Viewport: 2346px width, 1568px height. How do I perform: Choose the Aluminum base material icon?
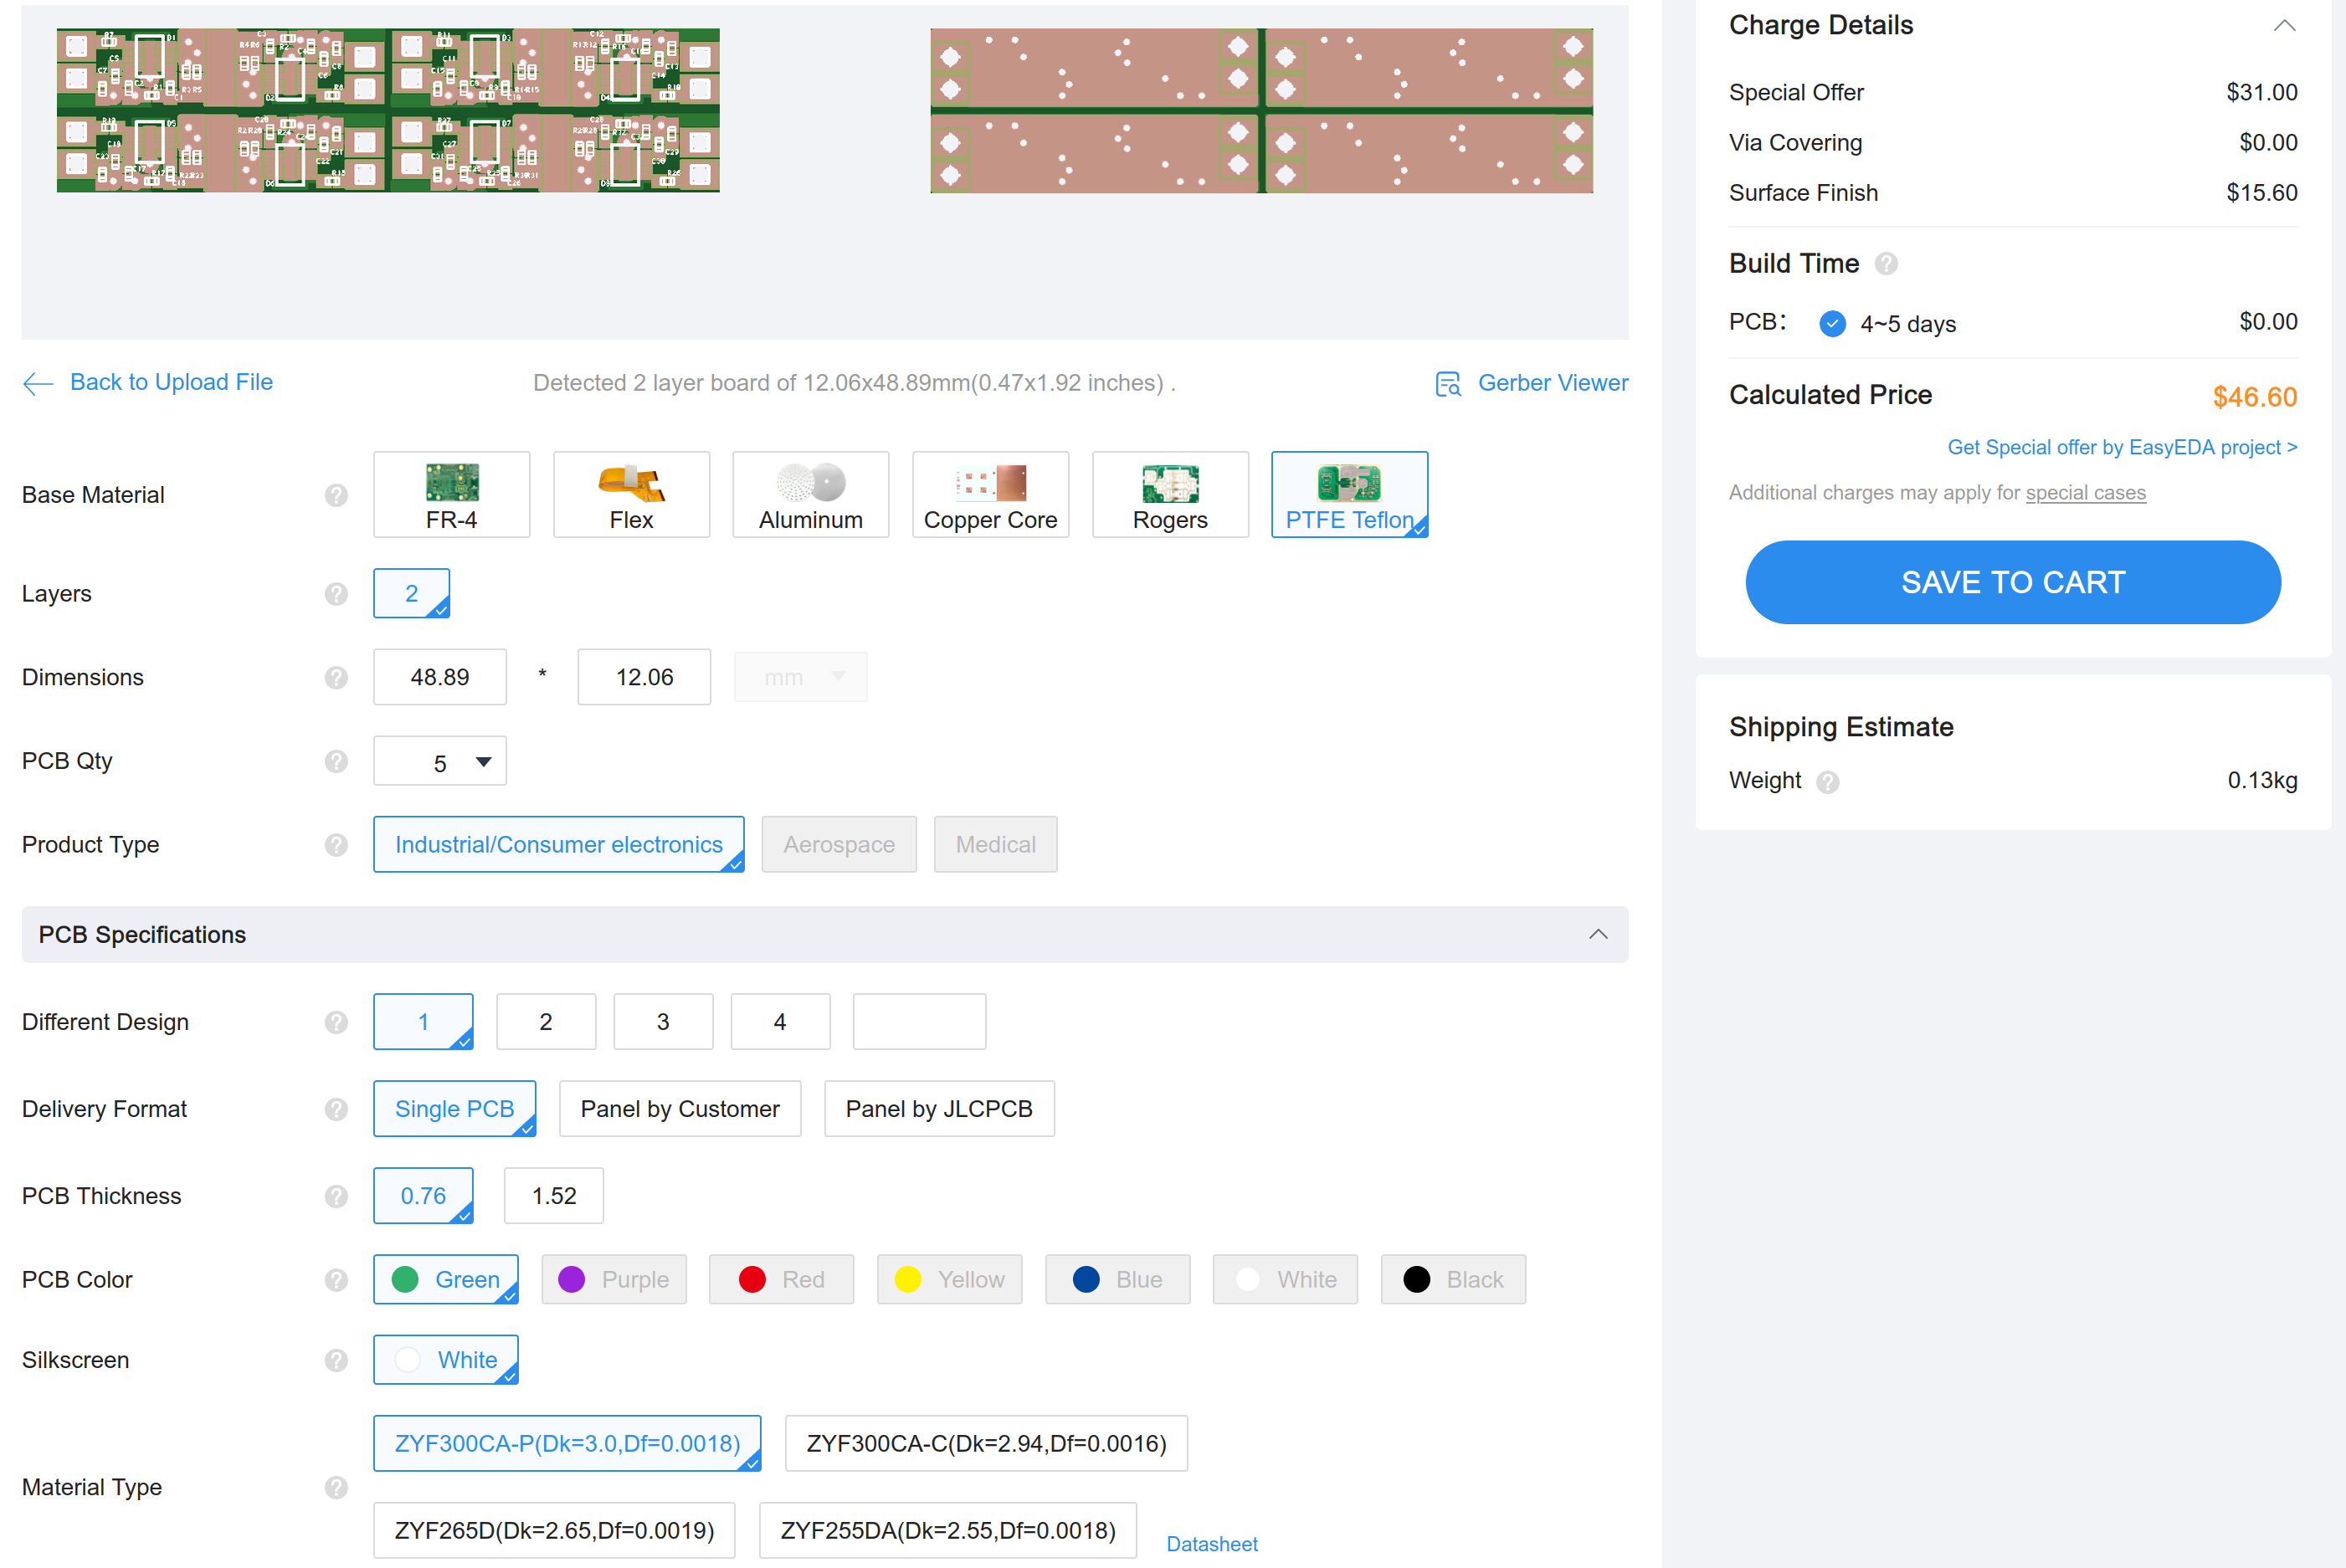pyautogui.click(x=810, y=484)
